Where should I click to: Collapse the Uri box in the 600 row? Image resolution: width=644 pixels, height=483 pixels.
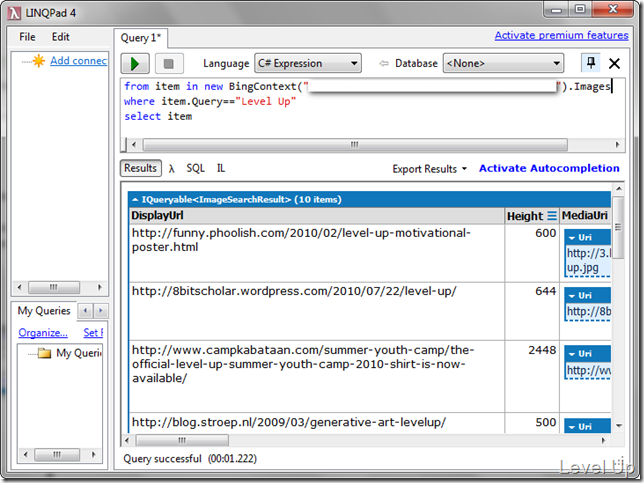572,238
